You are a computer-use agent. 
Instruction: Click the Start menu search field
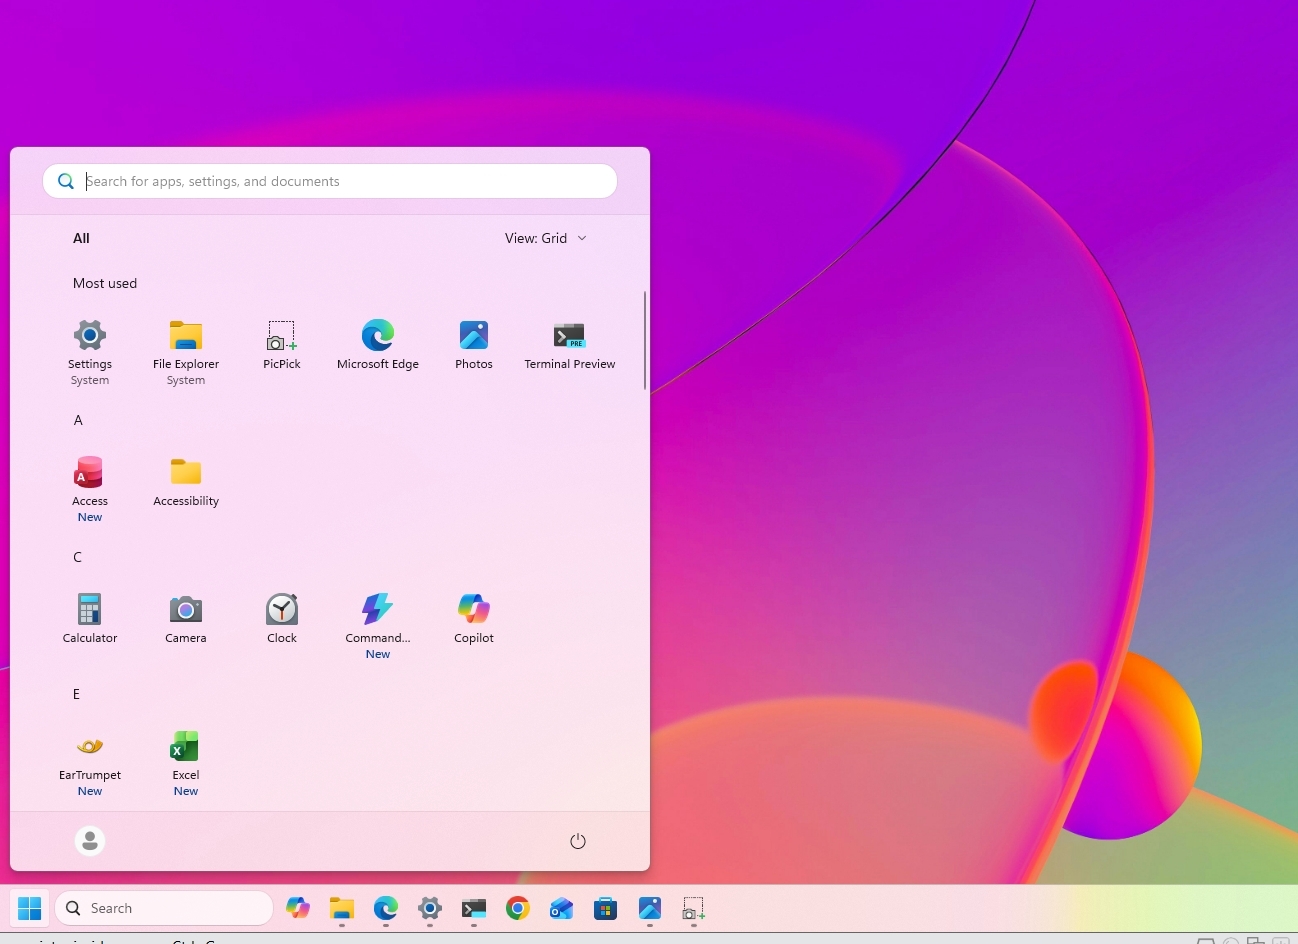click(330, 181)
